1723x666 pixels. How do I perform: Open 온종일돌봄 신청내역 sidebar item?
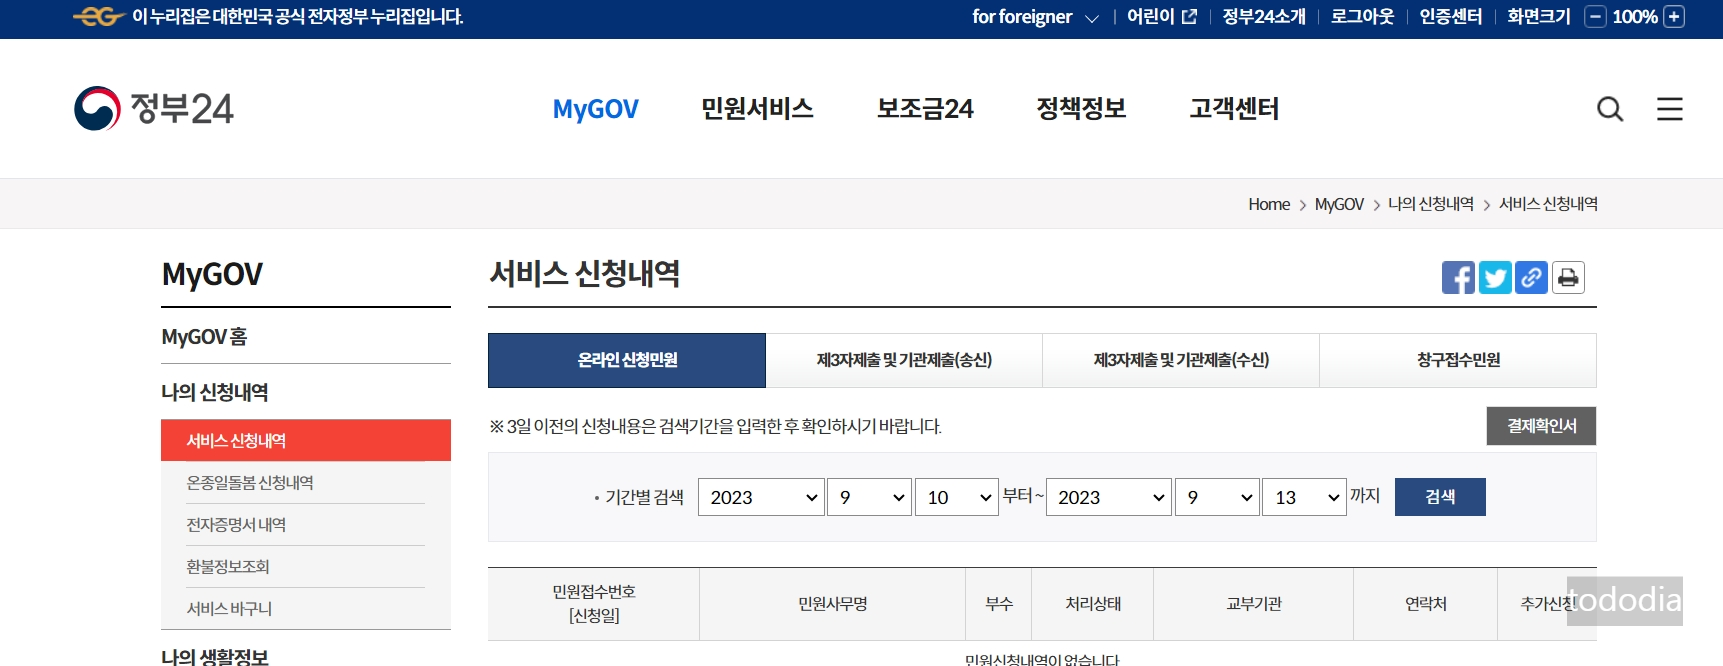pyautogui.click(x=250, y=483)
